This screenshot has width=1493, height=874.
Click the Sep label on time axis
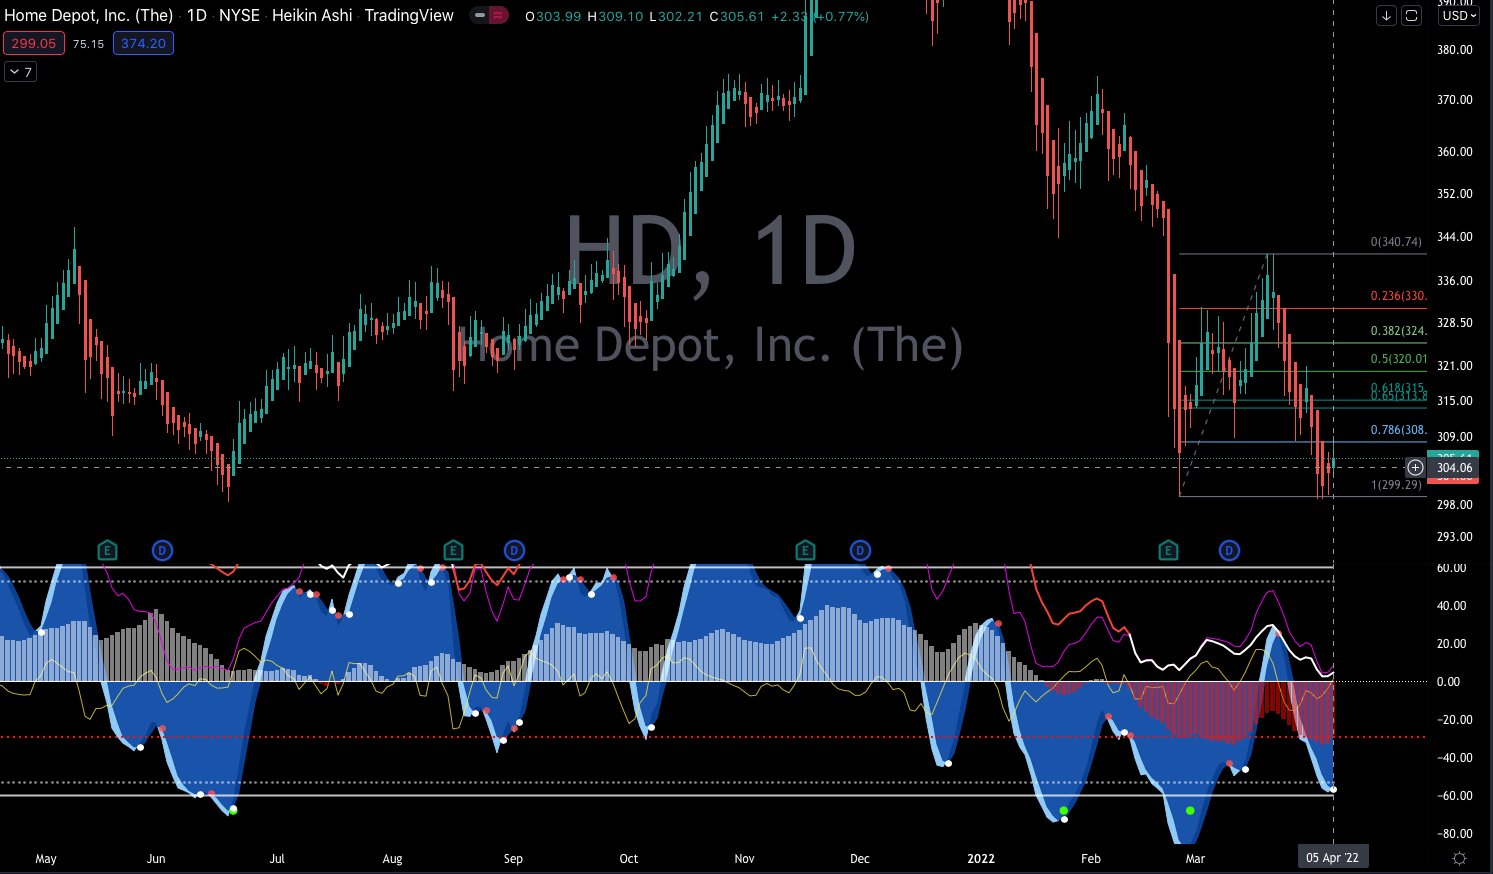(x=513, y=859)
